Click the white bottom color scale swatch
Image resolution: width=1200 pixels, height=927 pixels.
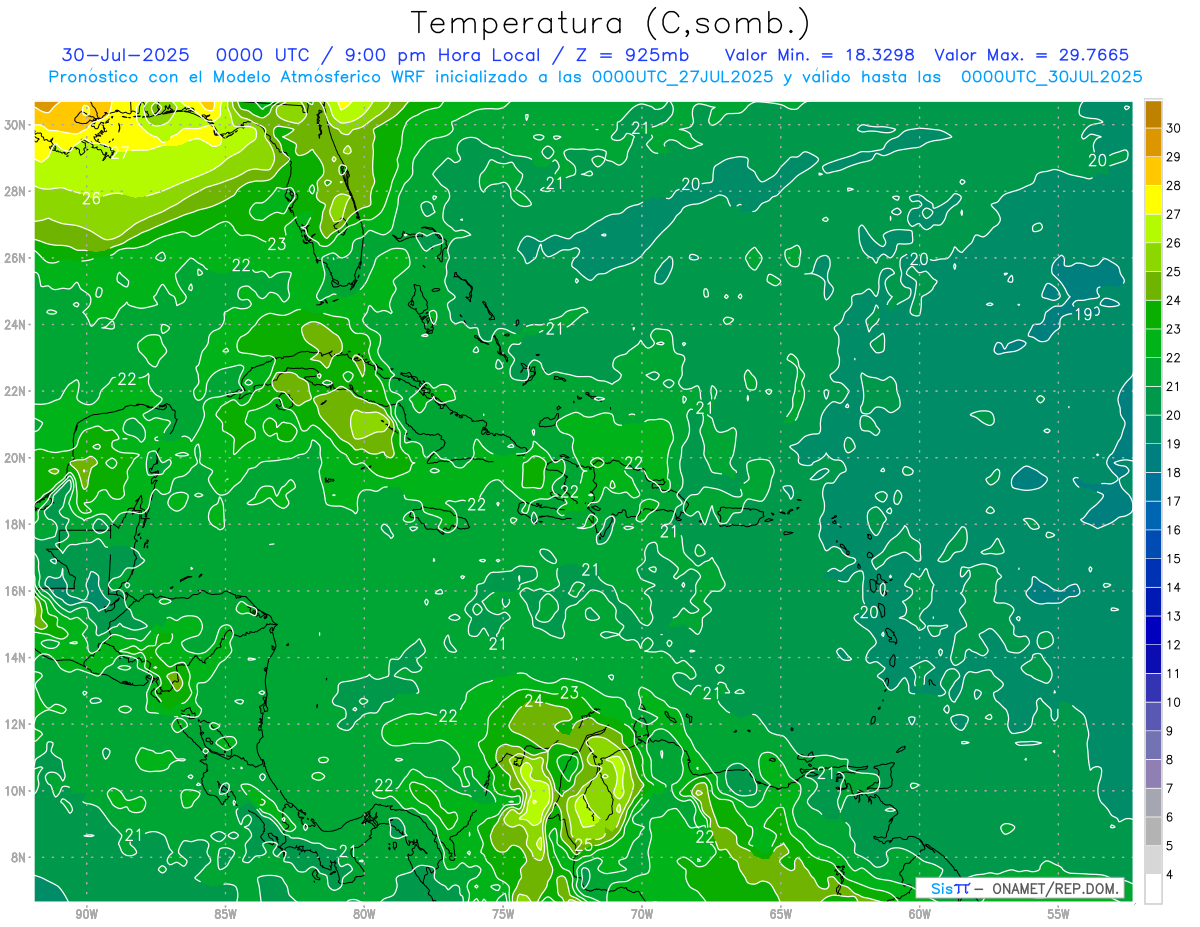pos(1153,889)
